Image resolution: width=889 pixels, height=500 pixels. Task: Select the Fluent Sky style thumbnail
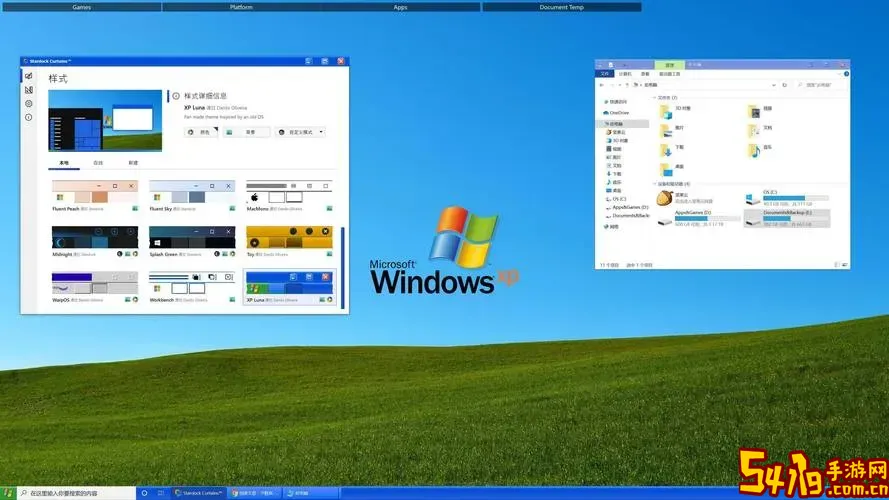point(192,192)
